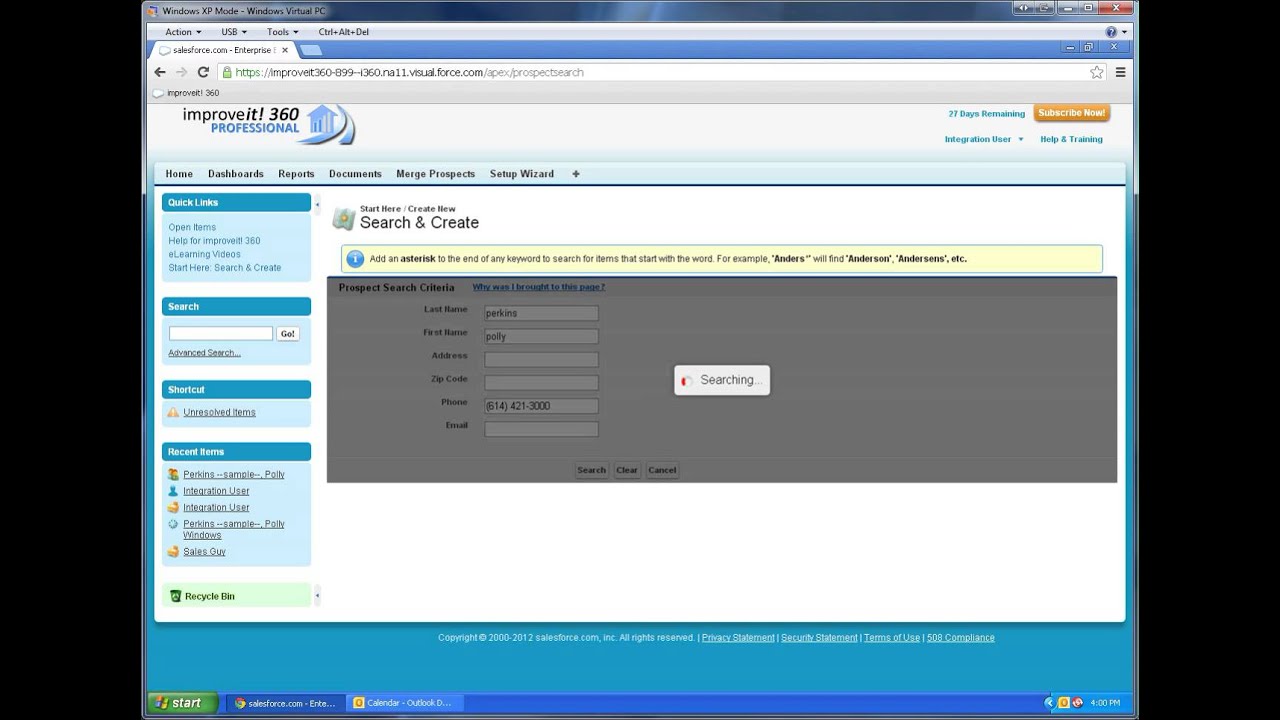Click the Start button
Image resolution: width=1280 pixels, height=720 pixels.
point(180,703)
